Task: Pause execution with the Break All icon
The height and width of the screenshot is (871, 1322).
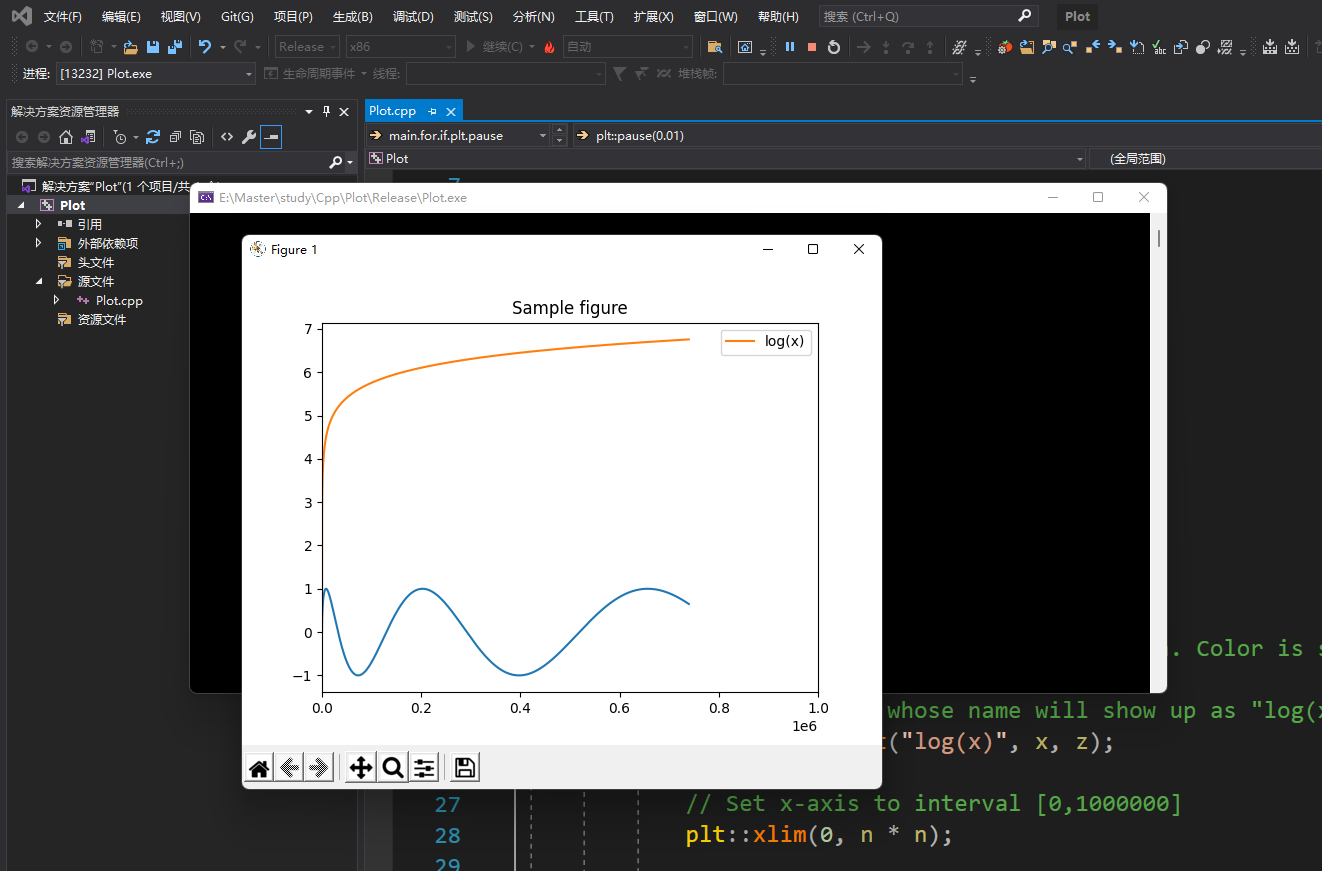Action: [789, 46]
